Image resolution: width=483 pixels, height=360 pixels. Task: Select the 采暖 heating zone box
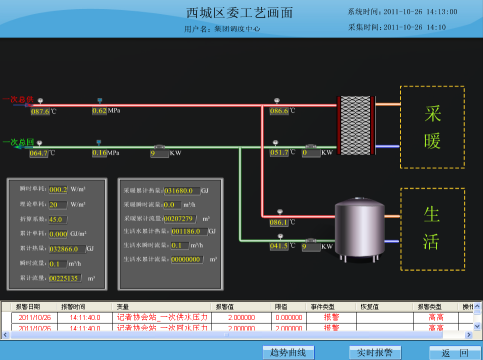tap(432, 127)
